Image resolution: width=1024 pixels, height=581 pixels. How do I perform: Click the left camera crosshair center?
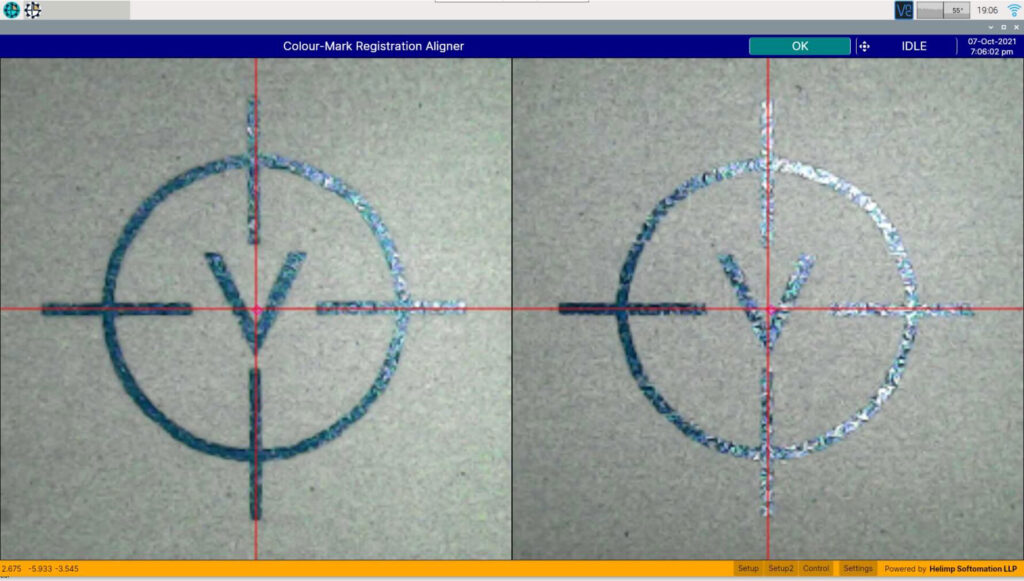256,309
